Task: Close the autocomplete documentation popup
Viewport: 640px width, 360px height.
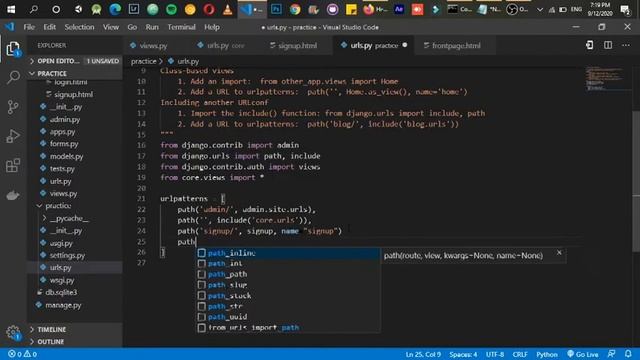Action: 559,253
